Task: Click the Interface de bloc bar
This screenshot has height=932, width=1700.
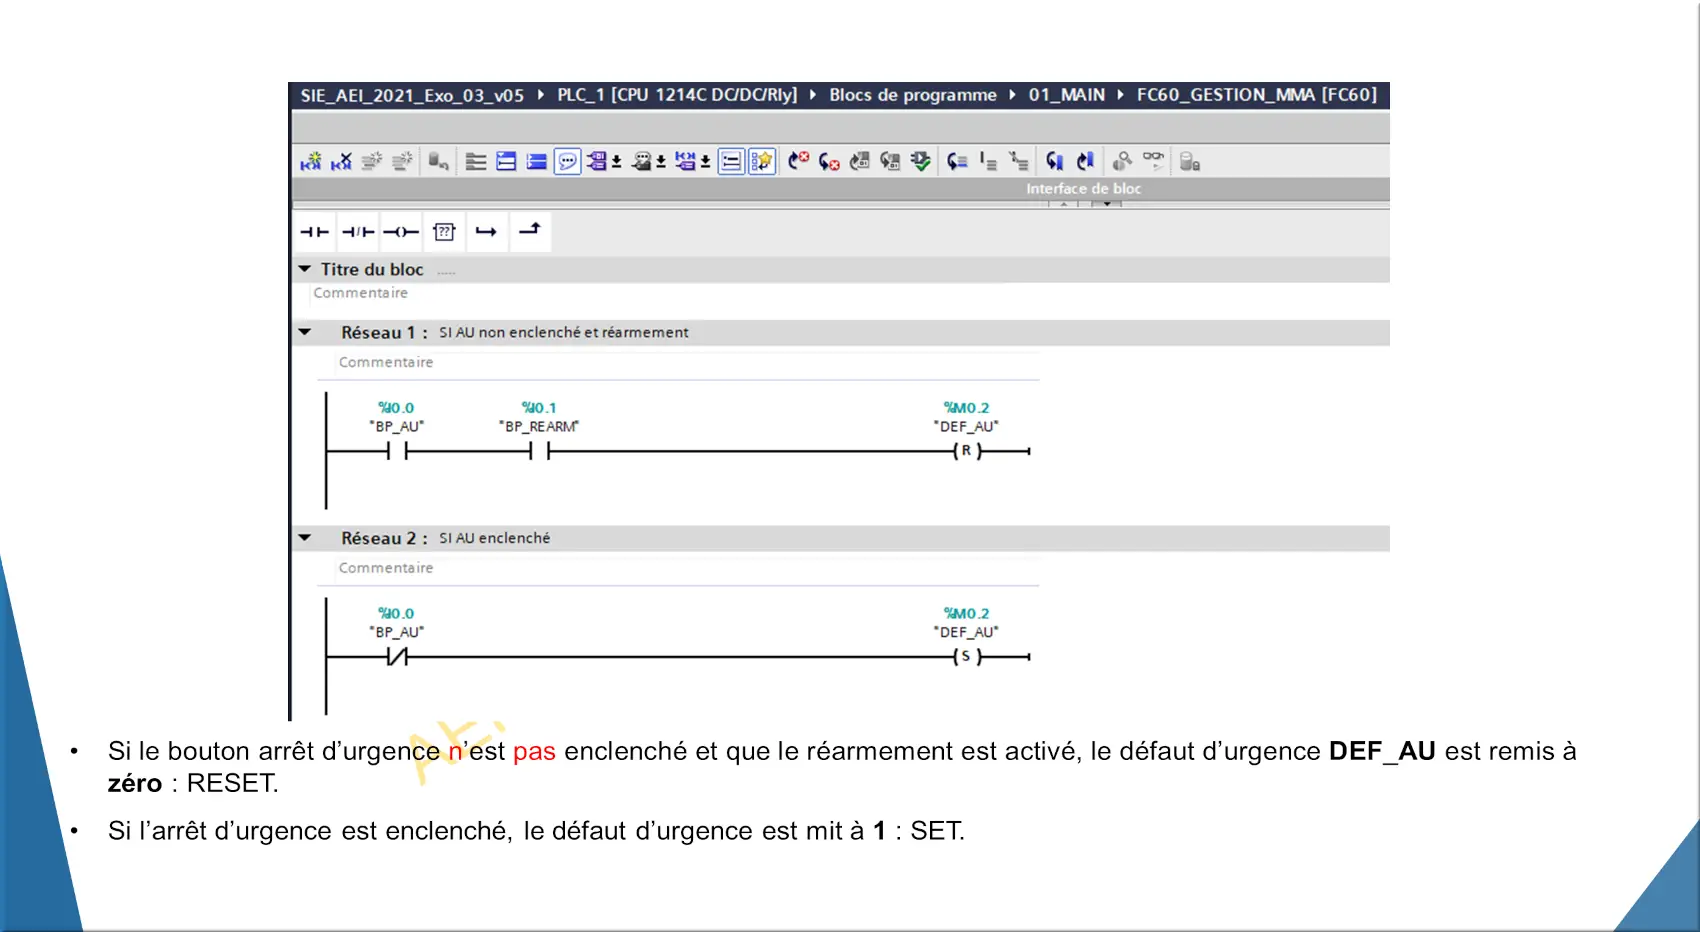Action: 841,188
